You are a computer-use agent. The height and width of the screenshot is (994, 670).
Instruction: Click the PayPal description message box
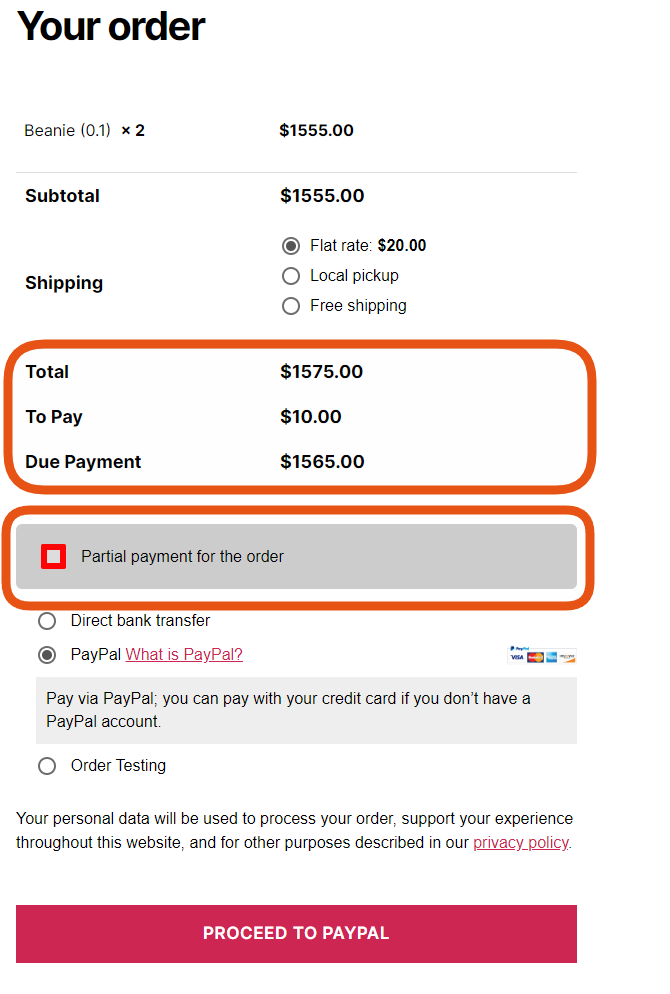pos(306,710)
